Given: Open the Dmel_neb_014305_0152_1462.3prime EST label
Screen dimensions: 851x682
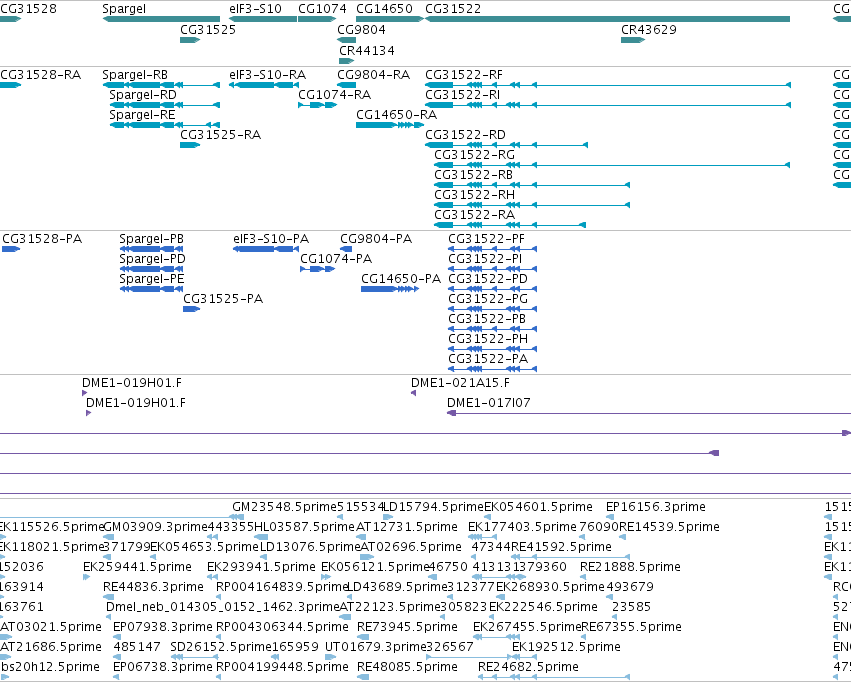Looking at the screenshot, I should tap(223, 607).
